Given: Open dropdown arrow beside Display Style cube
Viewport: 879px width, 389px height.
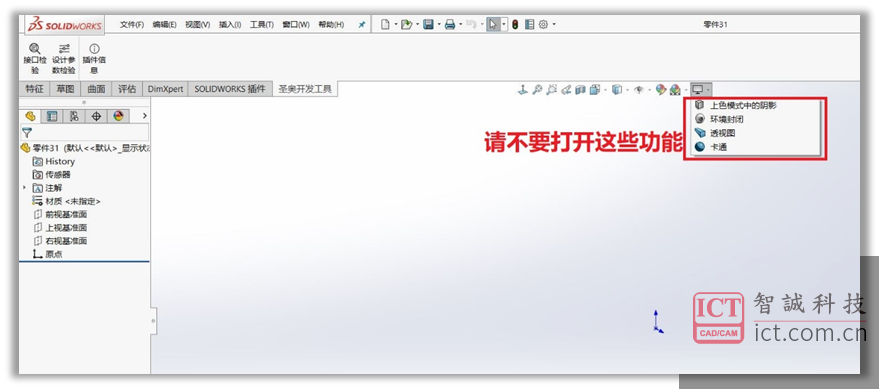Looking at the screenshot, I should pyautogui.click(x=627, y=89).
